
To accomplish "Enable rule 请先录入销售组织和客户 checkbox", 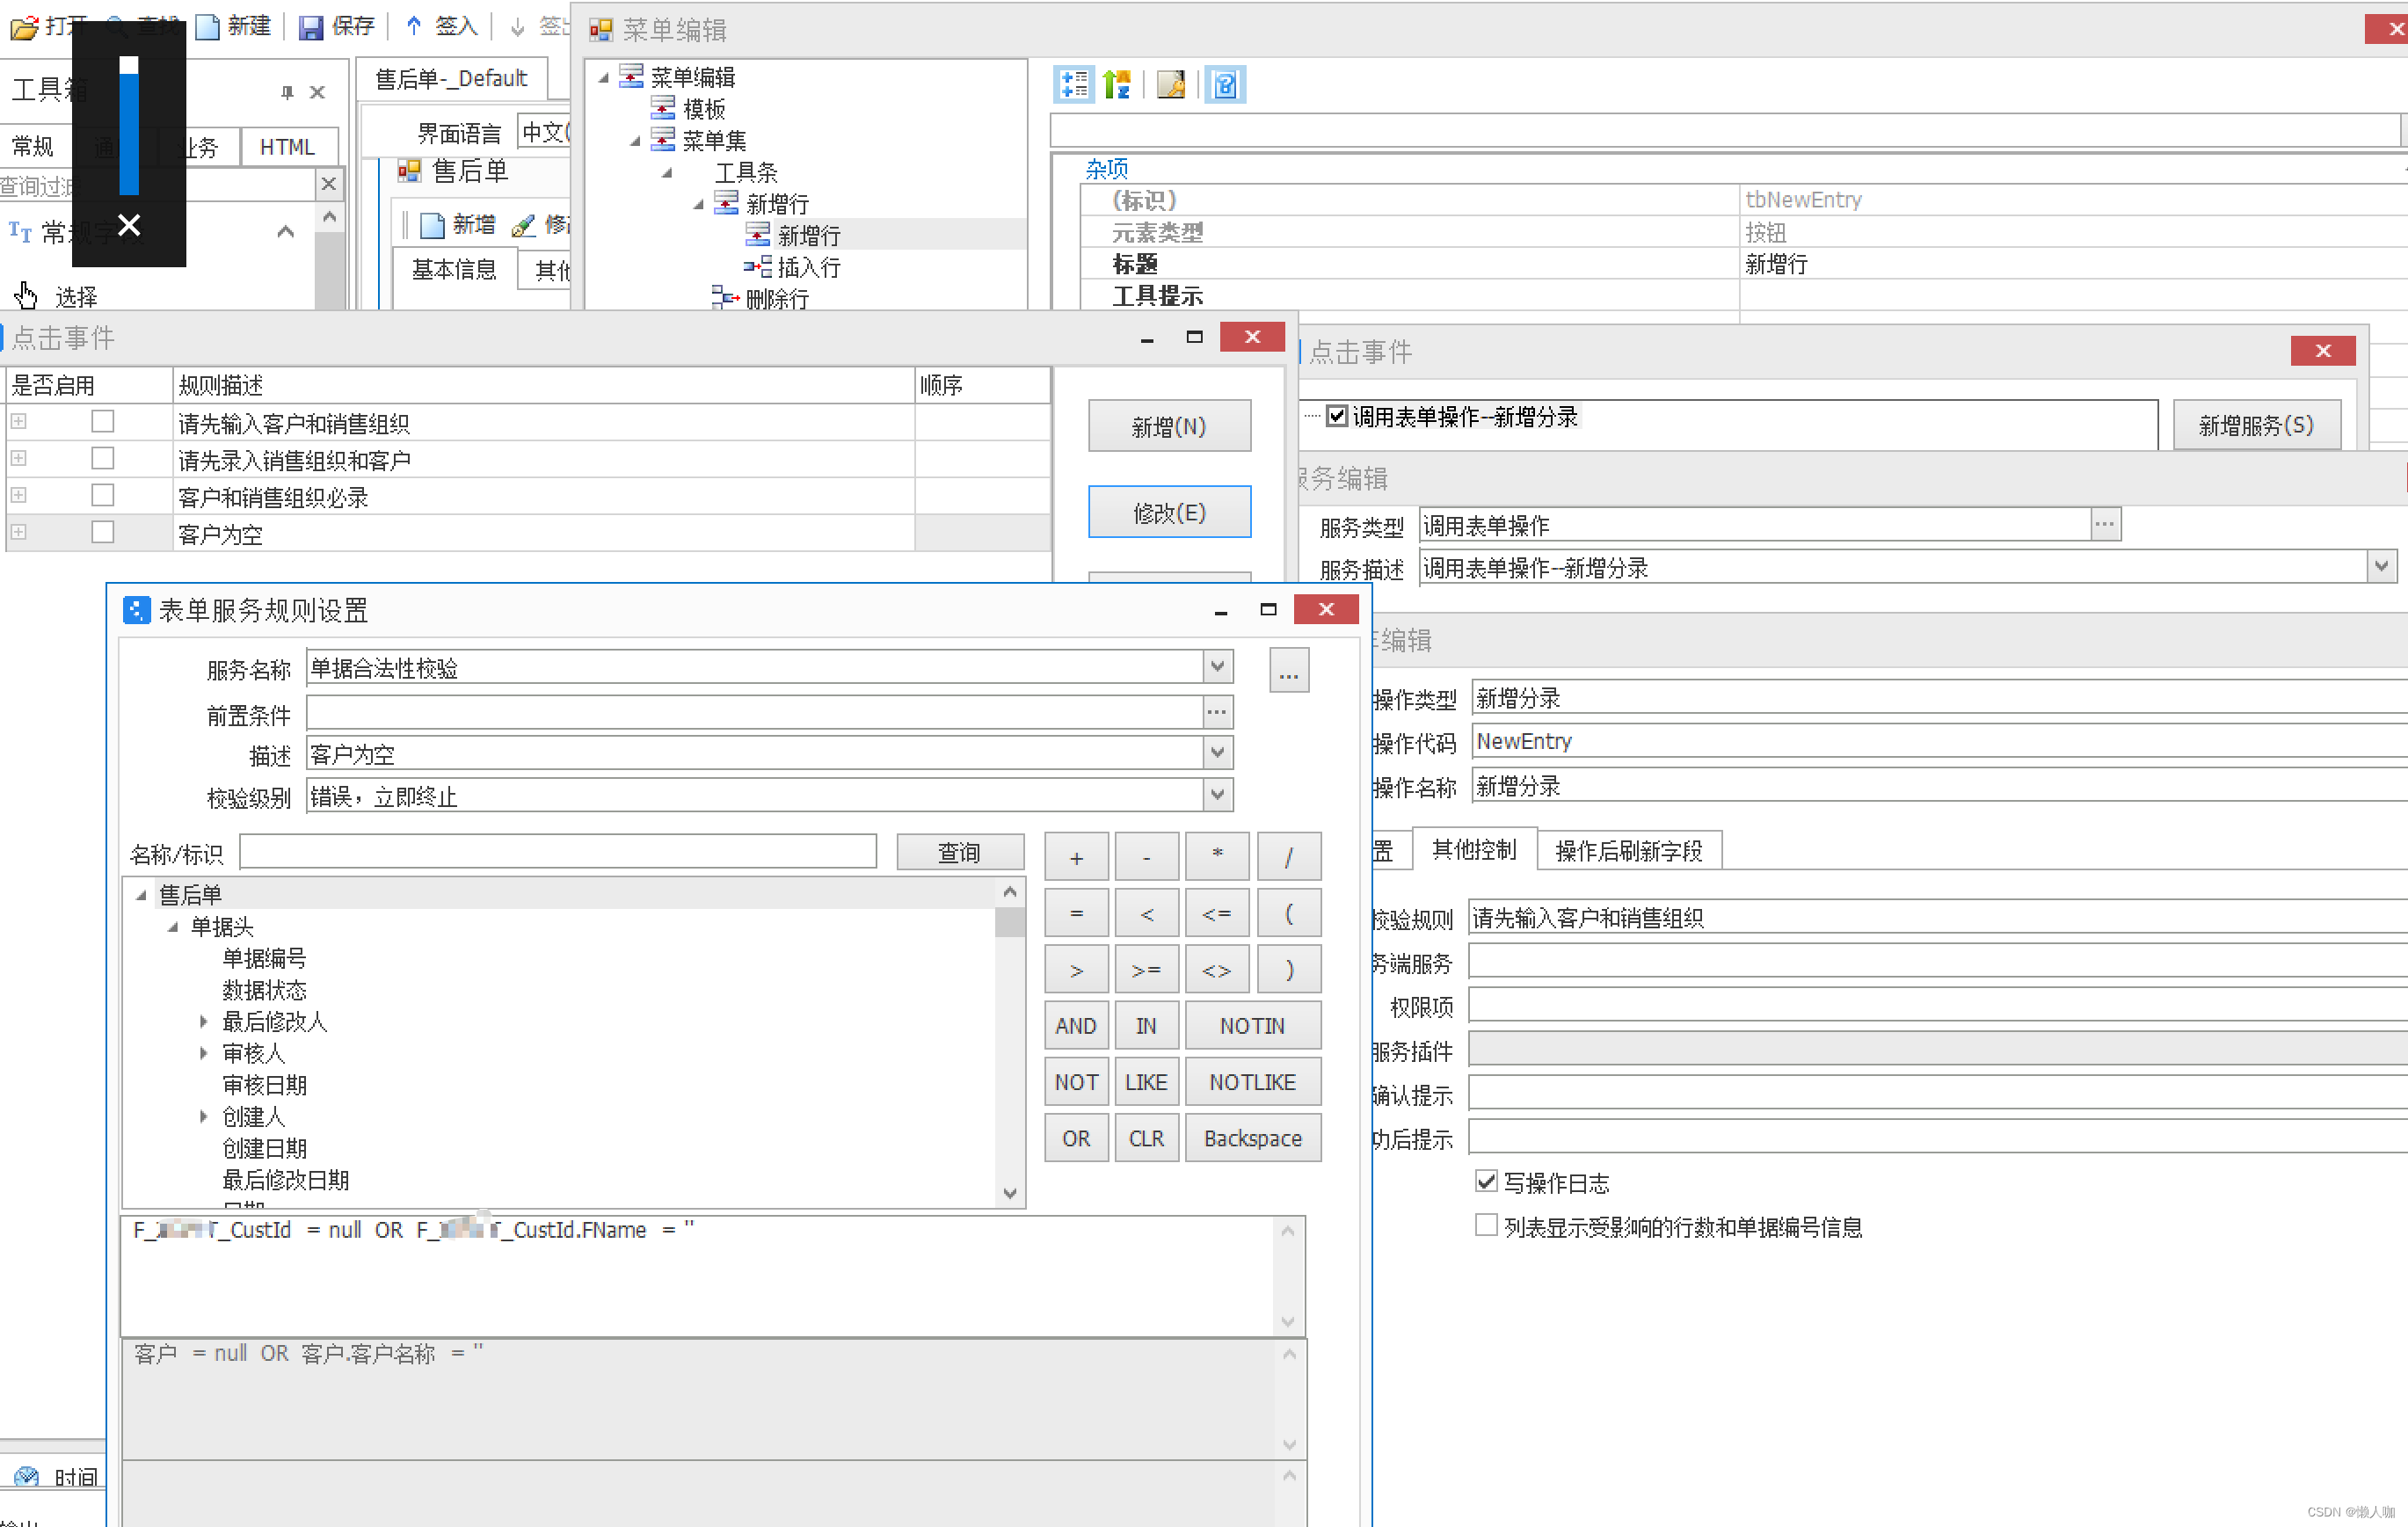I will (102, 458).
